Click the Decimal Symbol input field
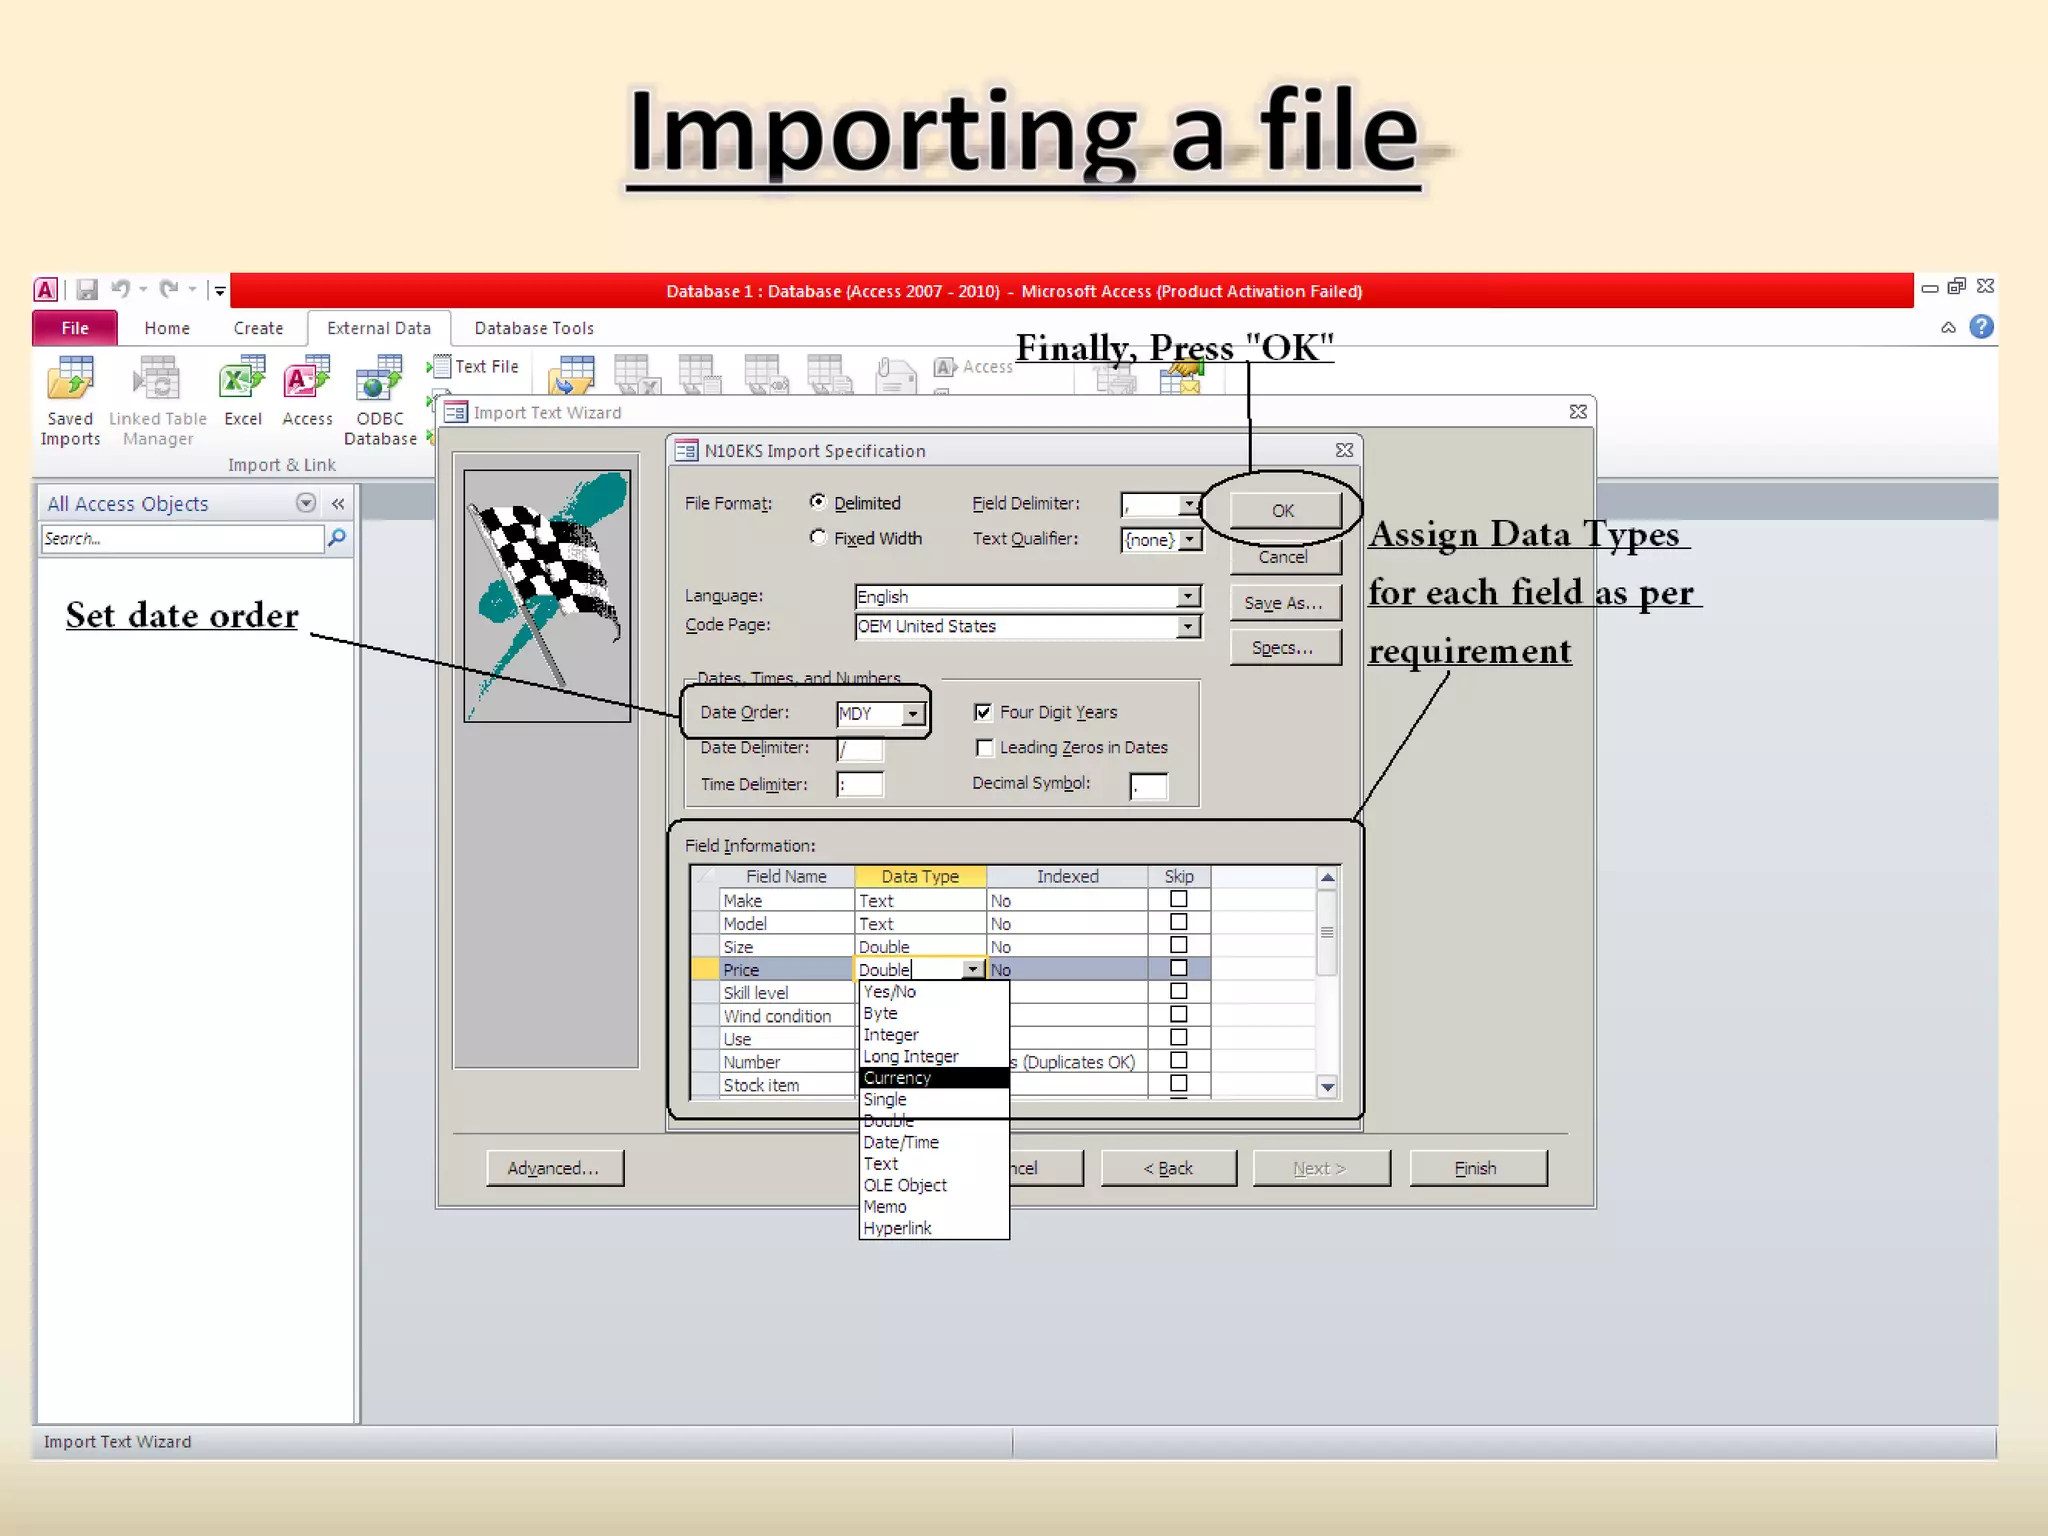 pyautogui.click(x=1148, y=786)
